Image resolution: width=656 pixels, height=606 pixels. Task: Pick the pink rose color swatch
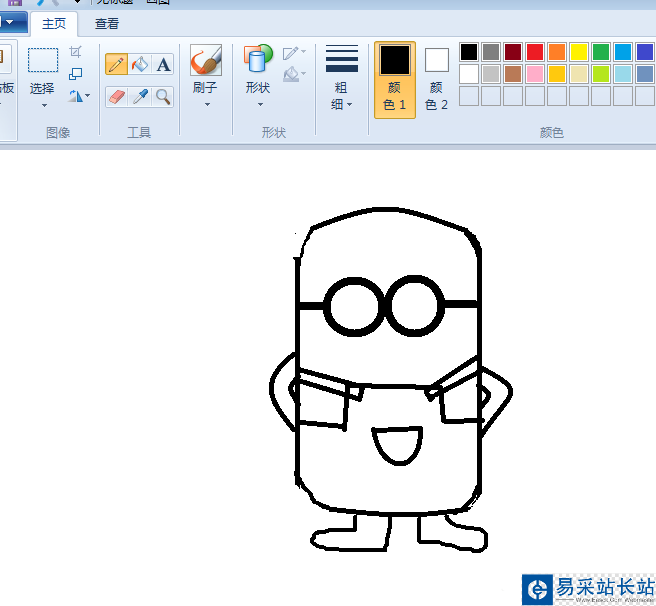(535, 74)
